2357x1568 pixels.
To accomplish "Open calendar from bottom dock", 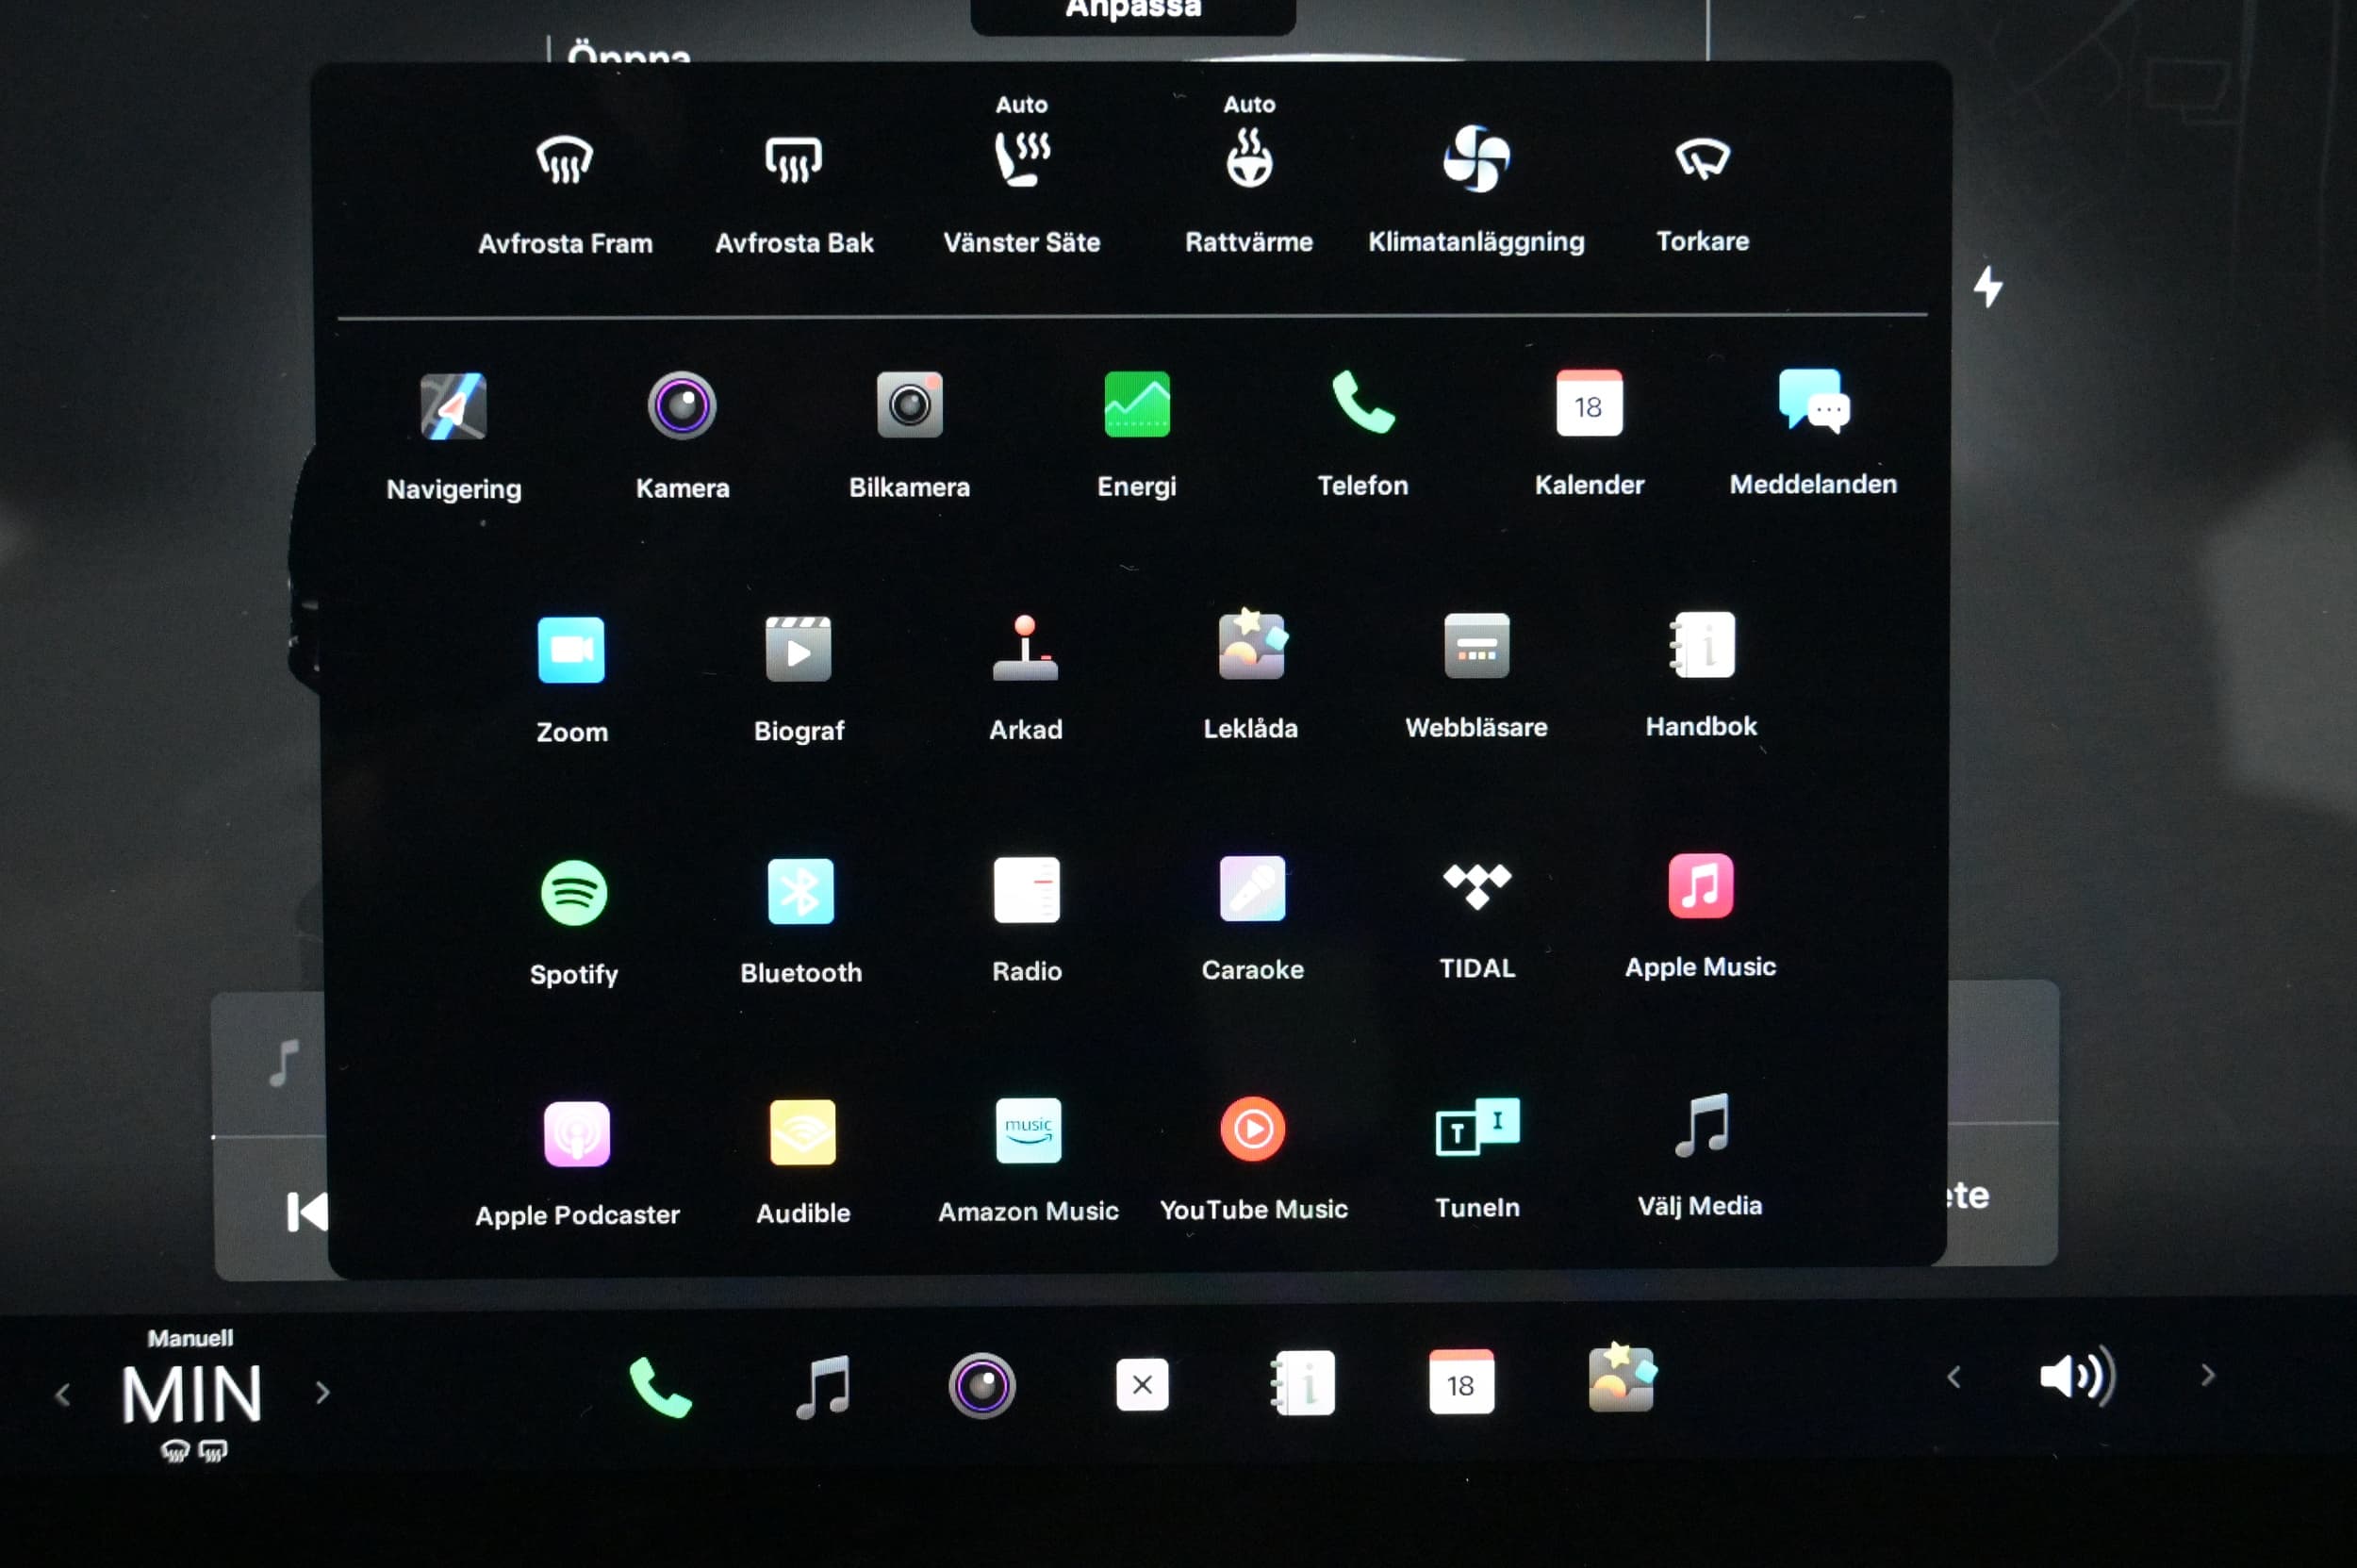I will point(1461,1383).
